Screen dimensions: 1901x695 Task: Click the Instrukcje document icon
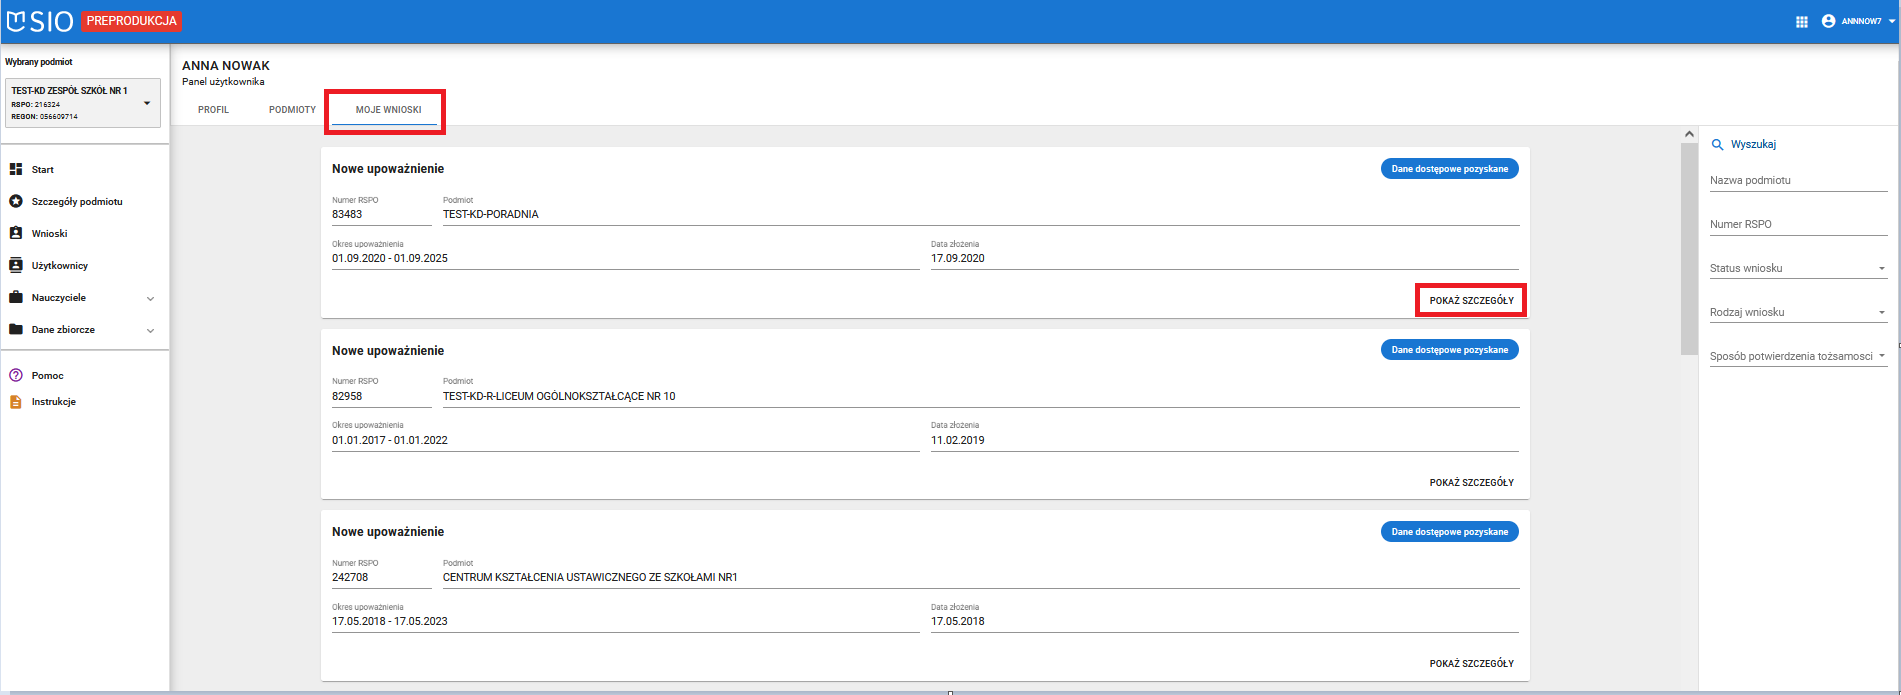tap(16, 402)
